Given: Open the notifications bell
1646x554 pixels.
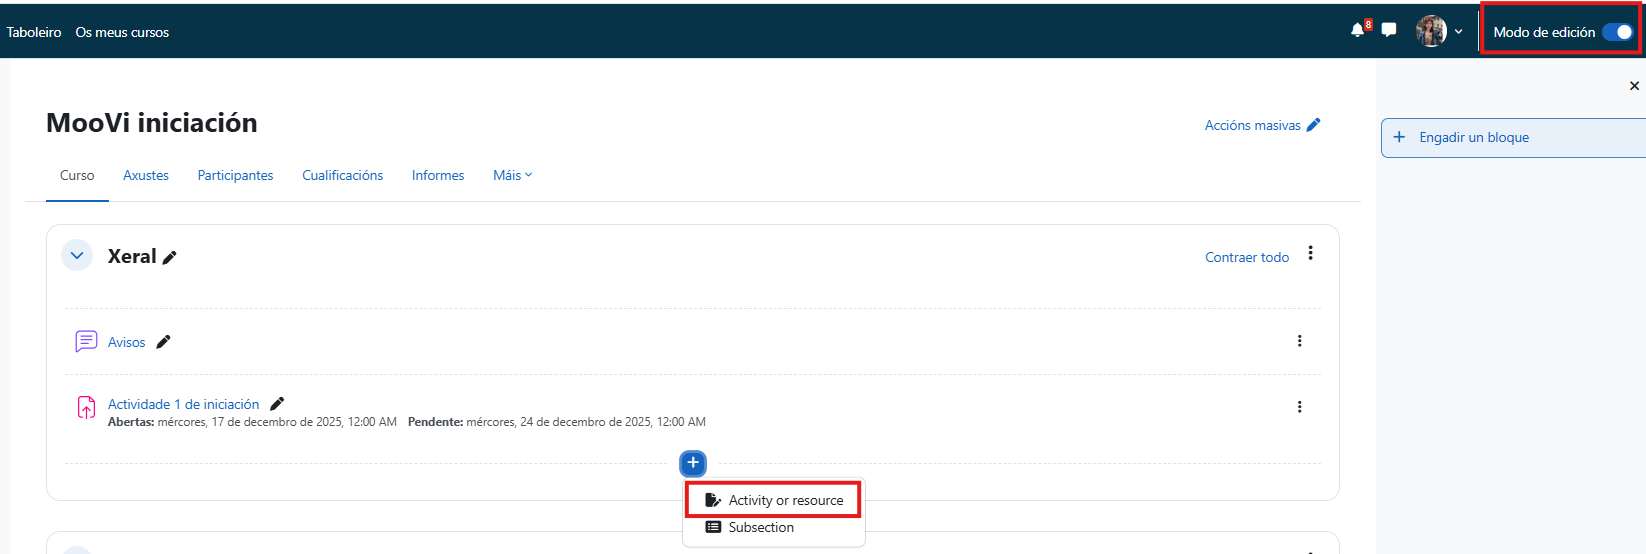Looking at the screenshot, I should (1358, 30).
